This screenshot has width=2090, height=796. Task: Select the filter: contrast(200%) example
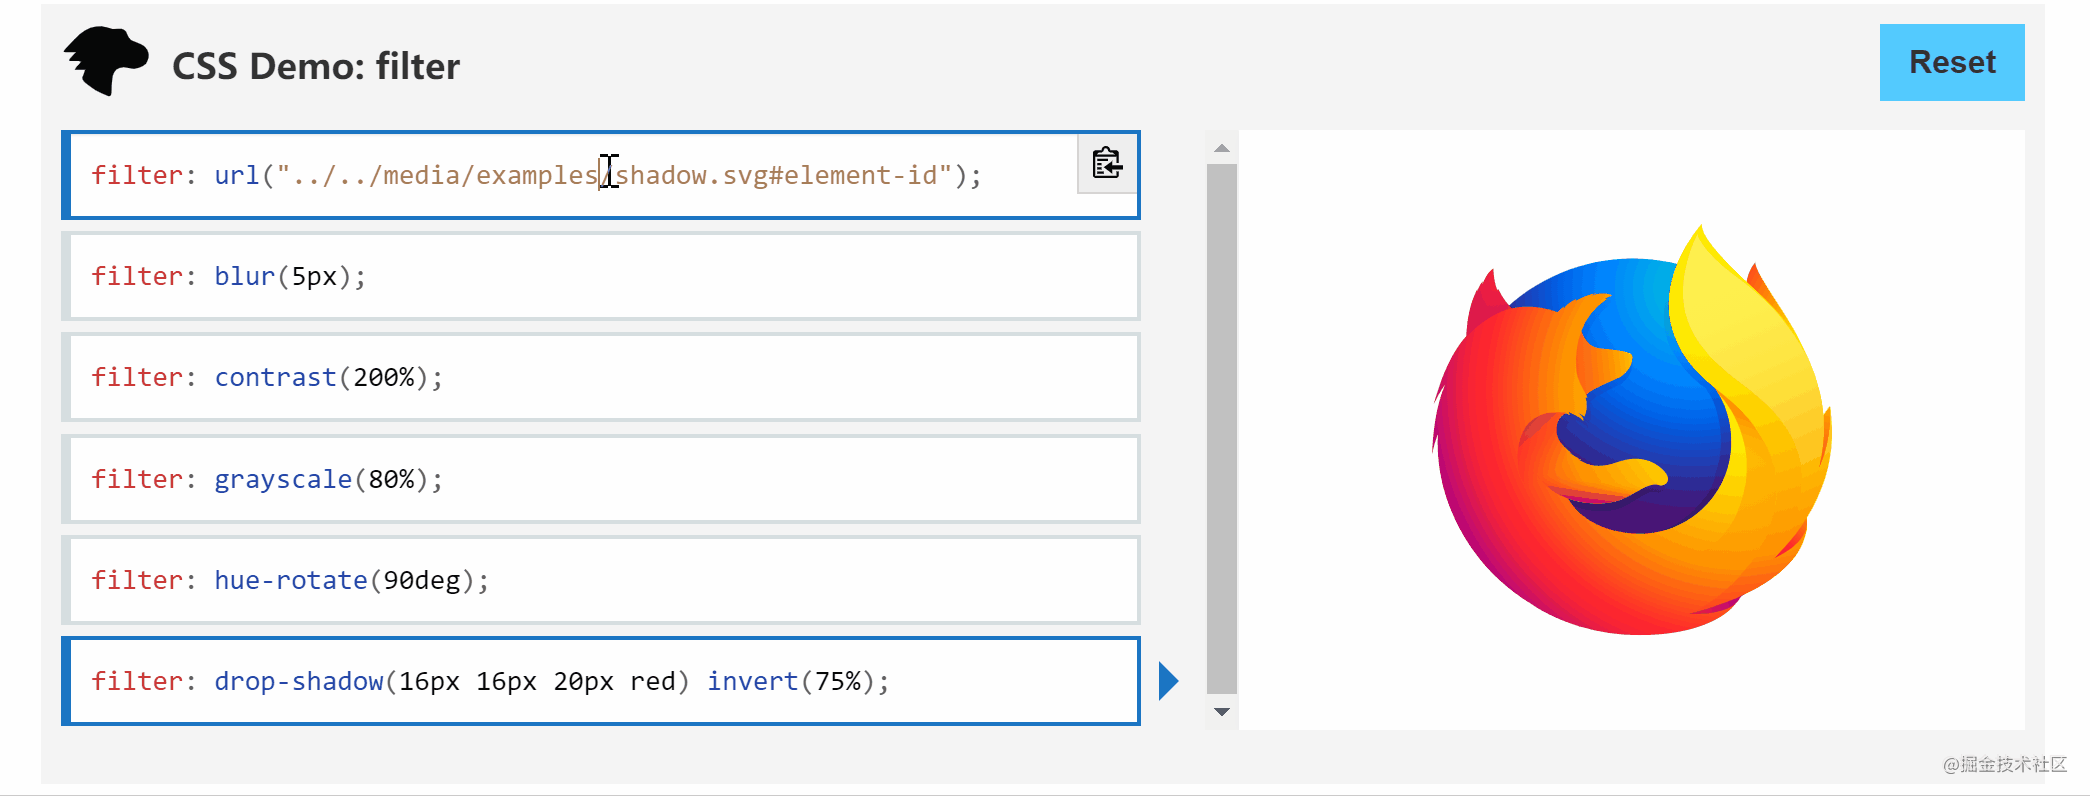point(601,377)
